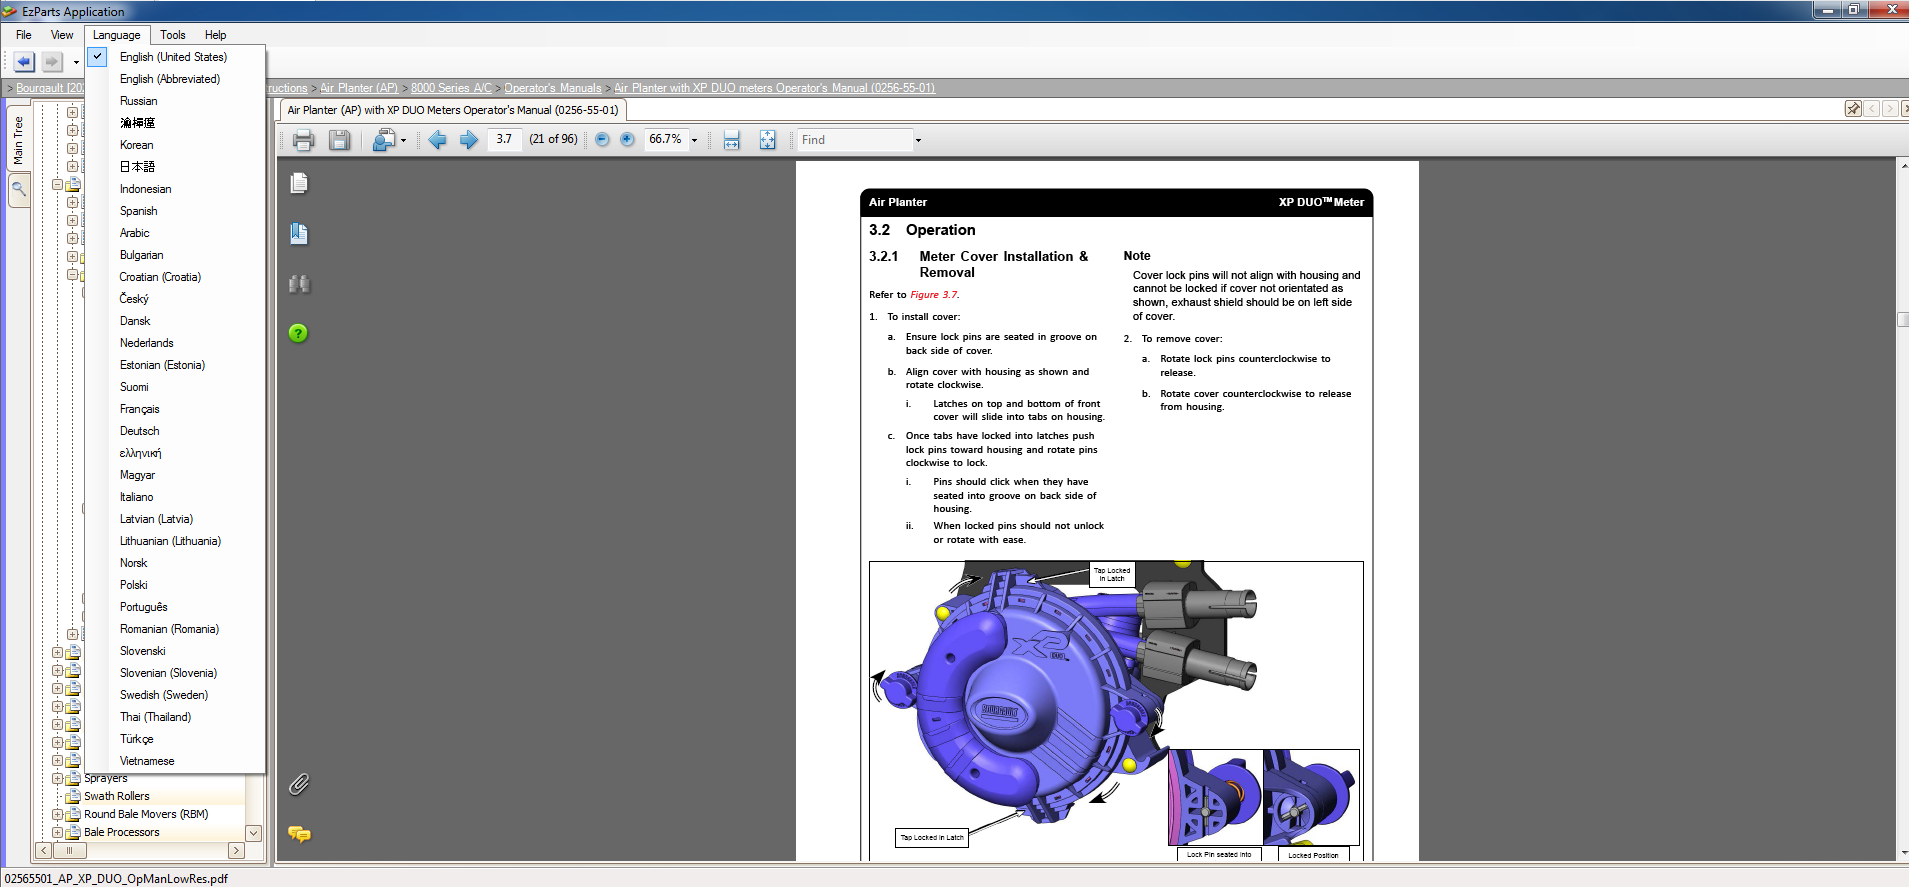Image resolution: width=1909 pixels, height=887 pixels.
Task: Zoom in with plus button
Action: [x=627, y=140]
